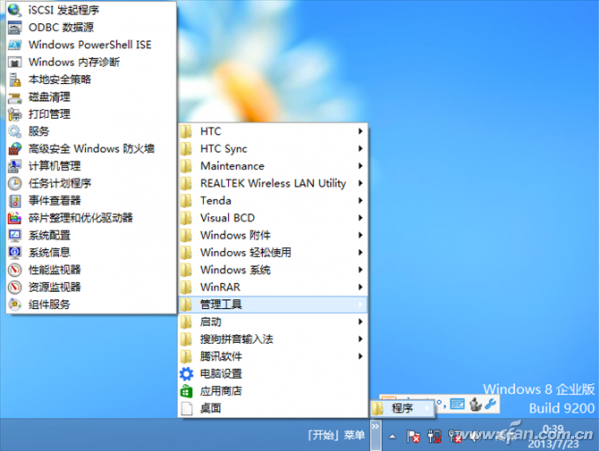This screenshot has width=600, height=451.
Task: Select the highlighted 管理工具 folder entry
Action: 273,304
